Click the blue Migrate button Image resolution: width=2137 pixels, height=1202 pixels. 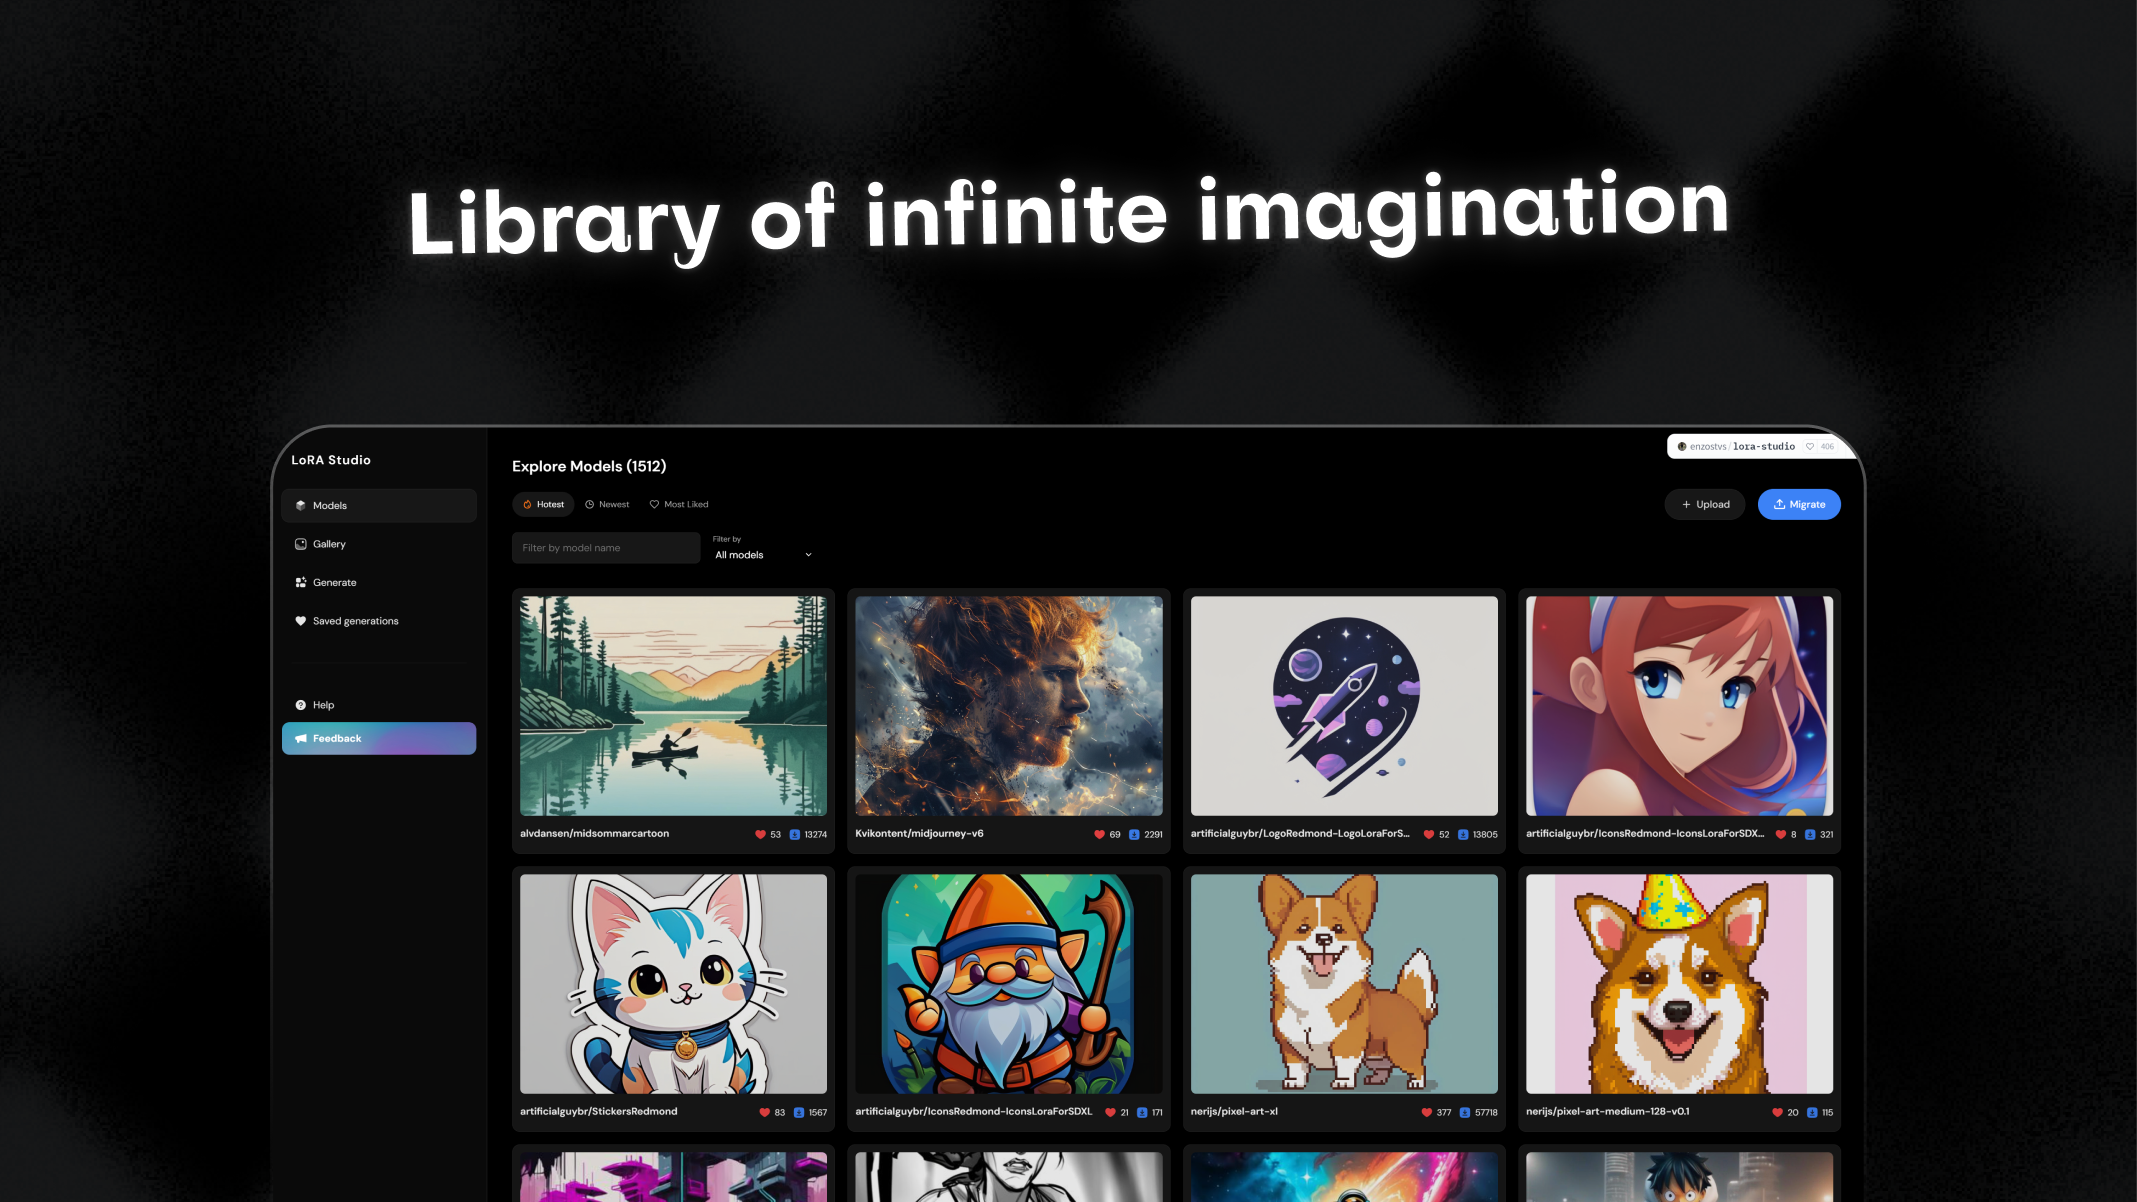pos(1799,504)
